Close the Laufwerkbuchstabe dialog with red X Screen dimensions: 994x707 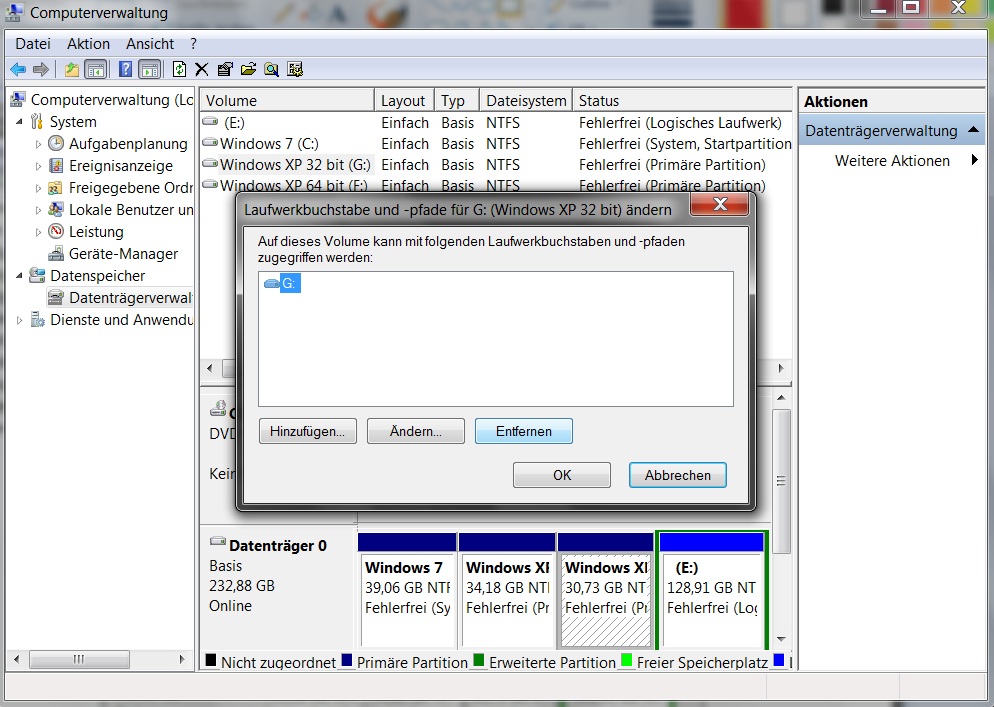click(720, 204)
